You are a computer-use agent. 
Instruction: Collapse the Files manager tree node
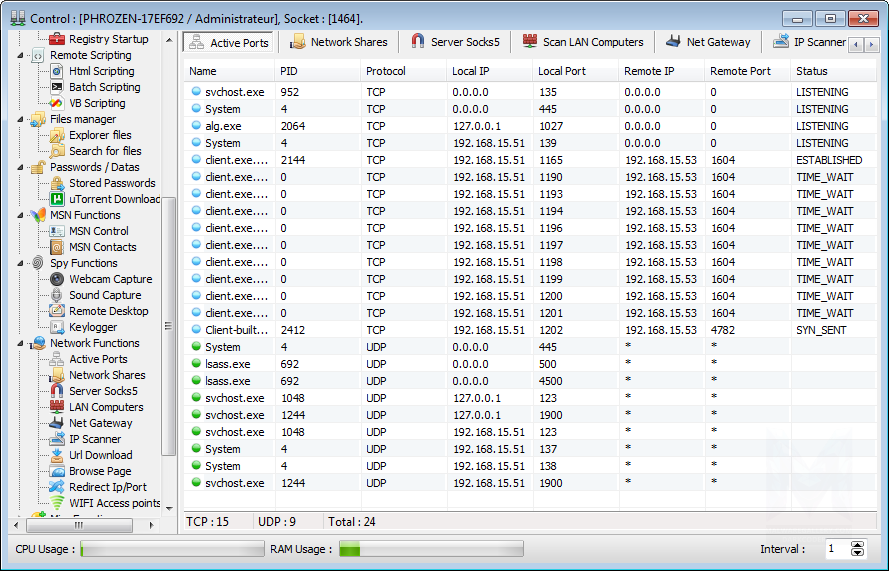[x=23, y=119]
